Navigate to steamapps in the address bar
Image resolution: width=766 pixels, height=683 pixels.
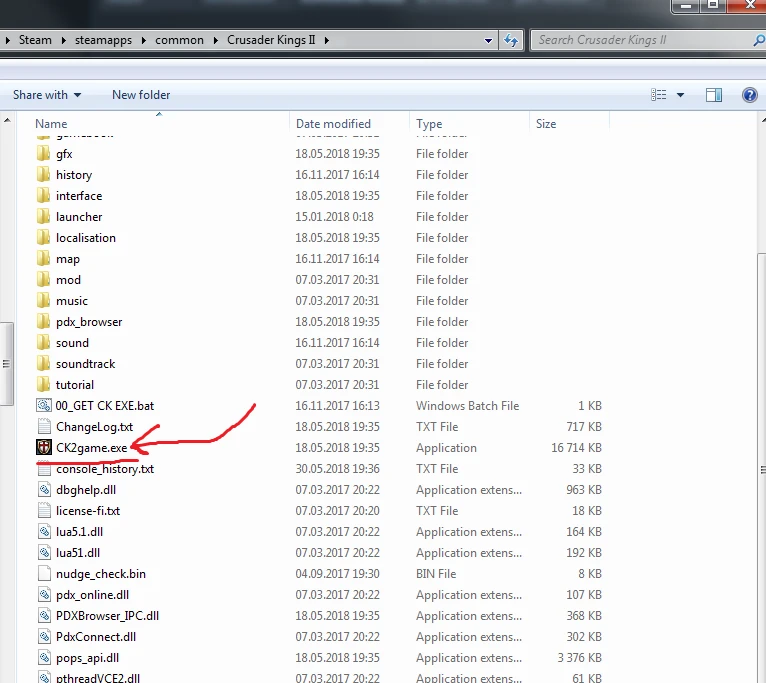[x=103, y=40]
